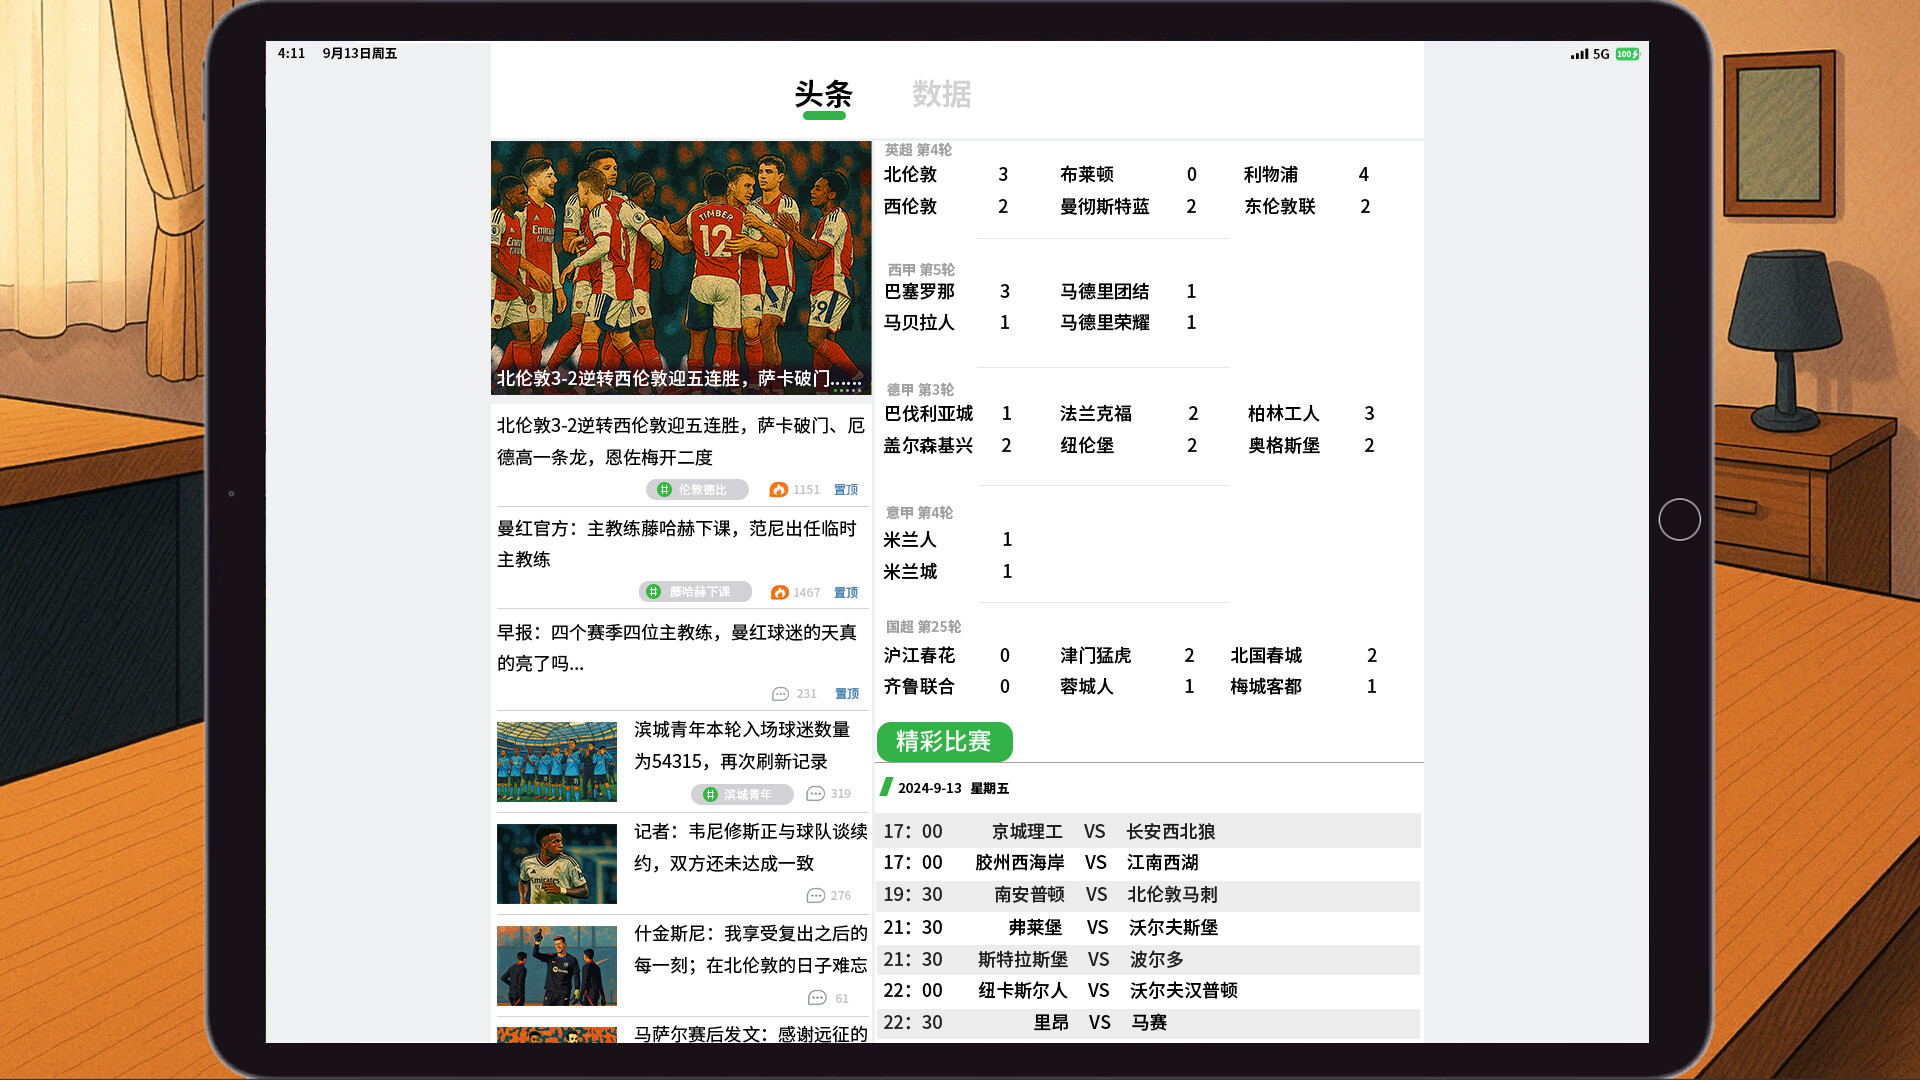1920x1080 pixels.
Task: Click the flame icon beside 1151
Action: (778, 489)
